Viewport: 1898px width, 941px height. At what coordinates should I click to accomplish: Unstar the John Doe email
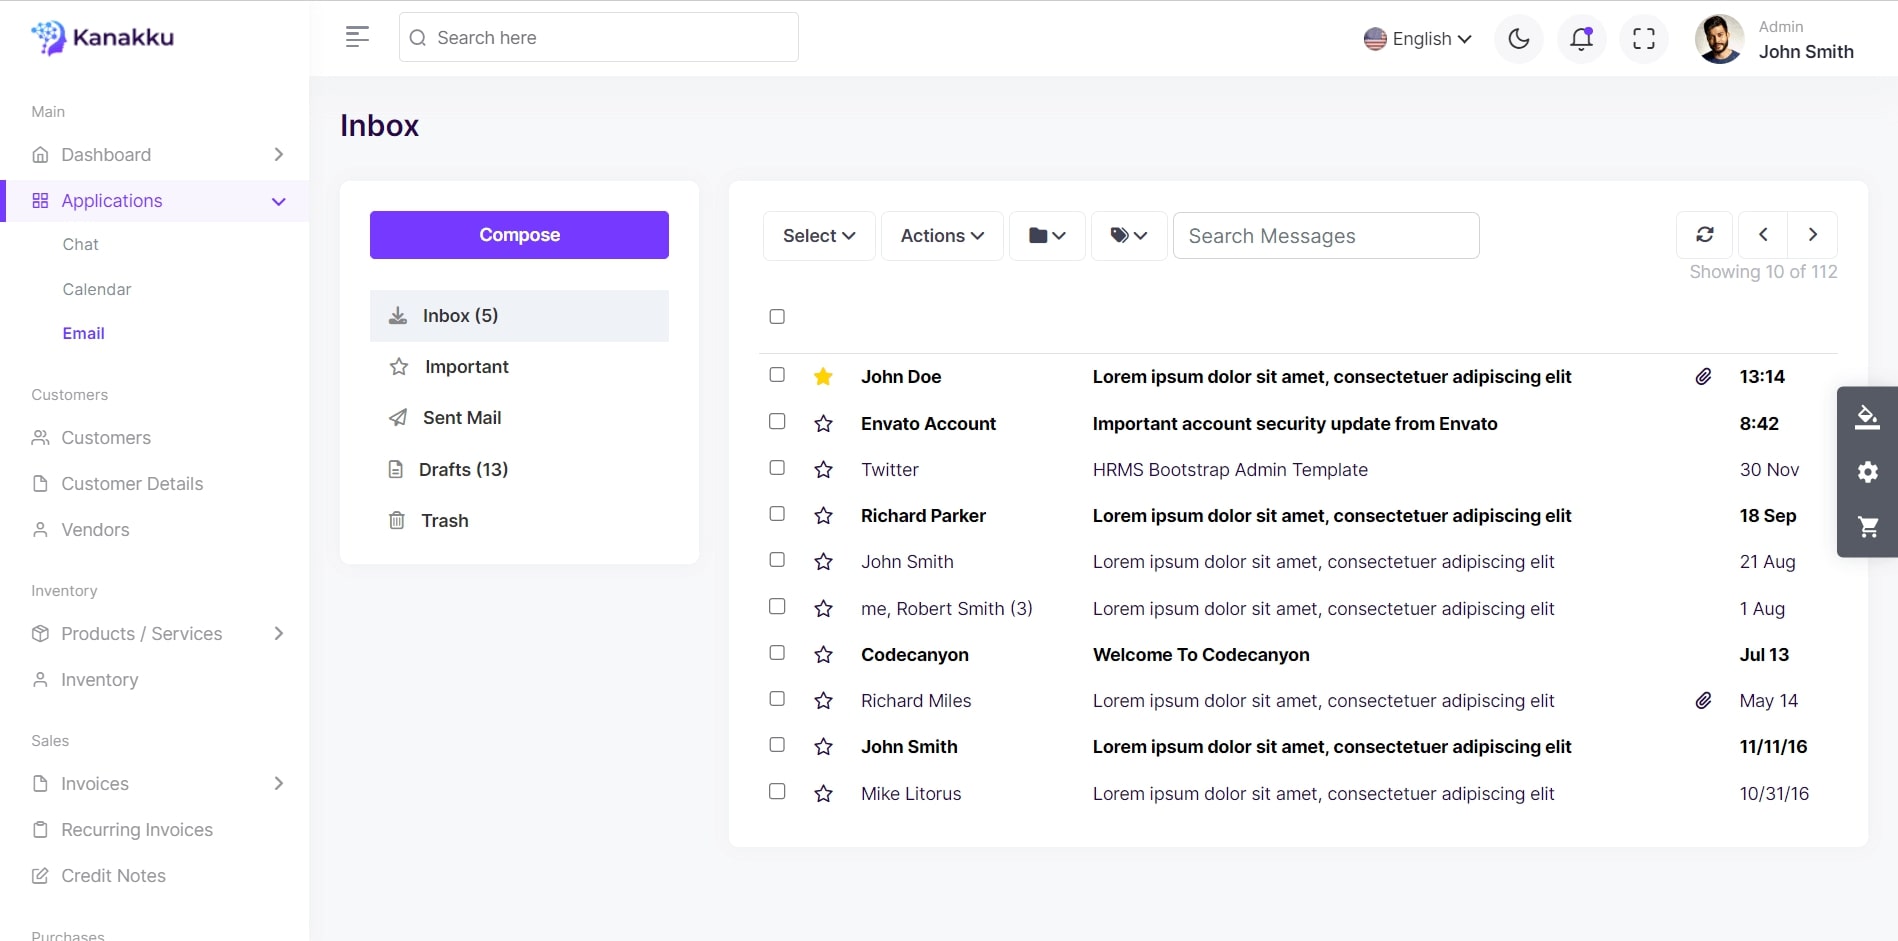[823, 377]
